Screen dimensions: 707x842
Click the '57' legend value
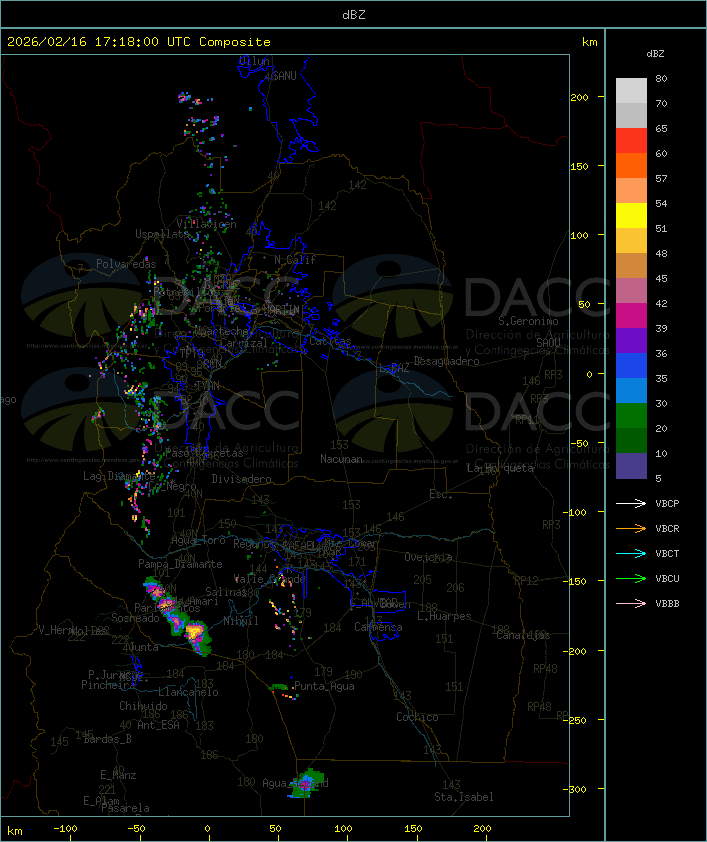pyautogui.click(x=661, y=179)
